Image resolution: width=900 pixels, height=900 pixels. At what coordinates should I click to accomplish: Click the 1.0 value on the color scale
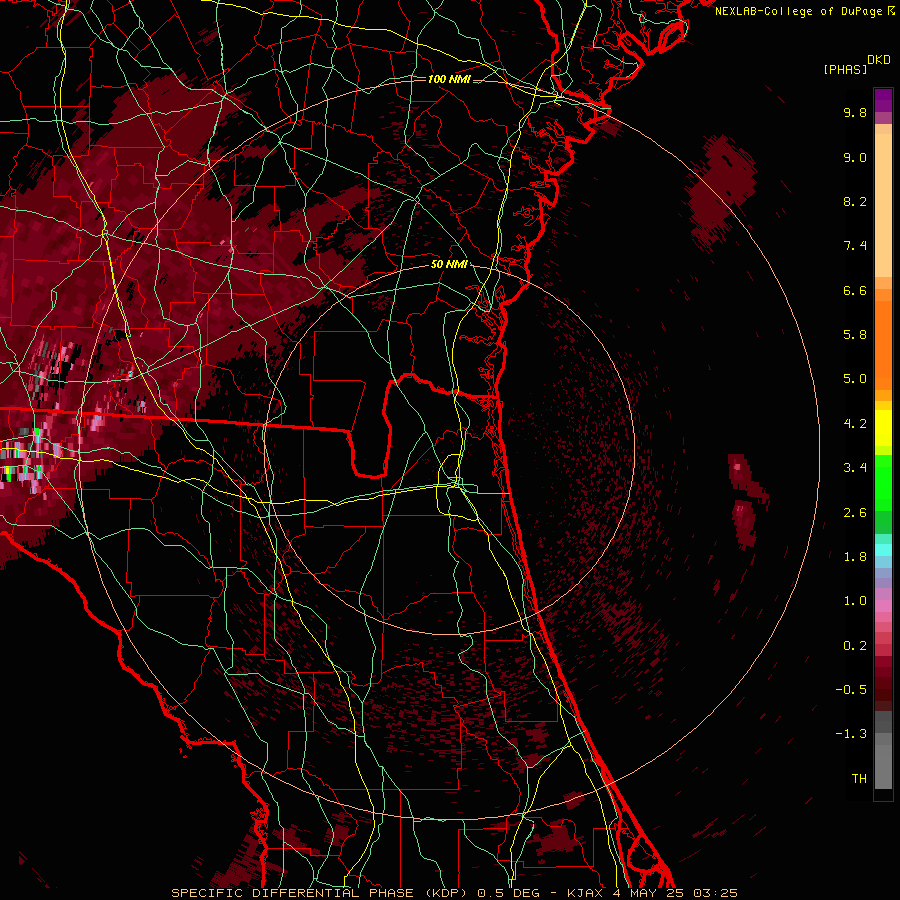[855, 601]
